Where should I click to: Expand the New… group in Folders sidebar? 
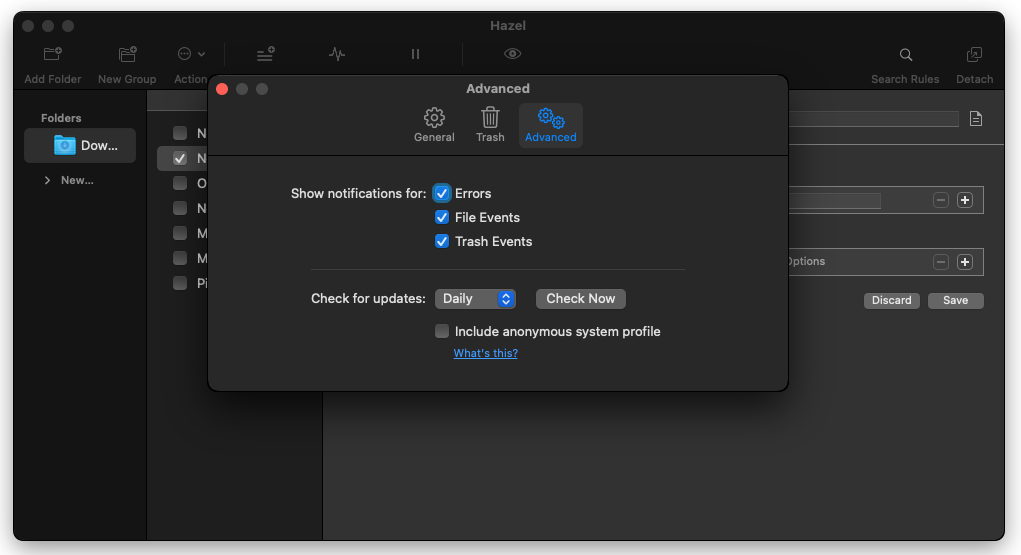47,180
